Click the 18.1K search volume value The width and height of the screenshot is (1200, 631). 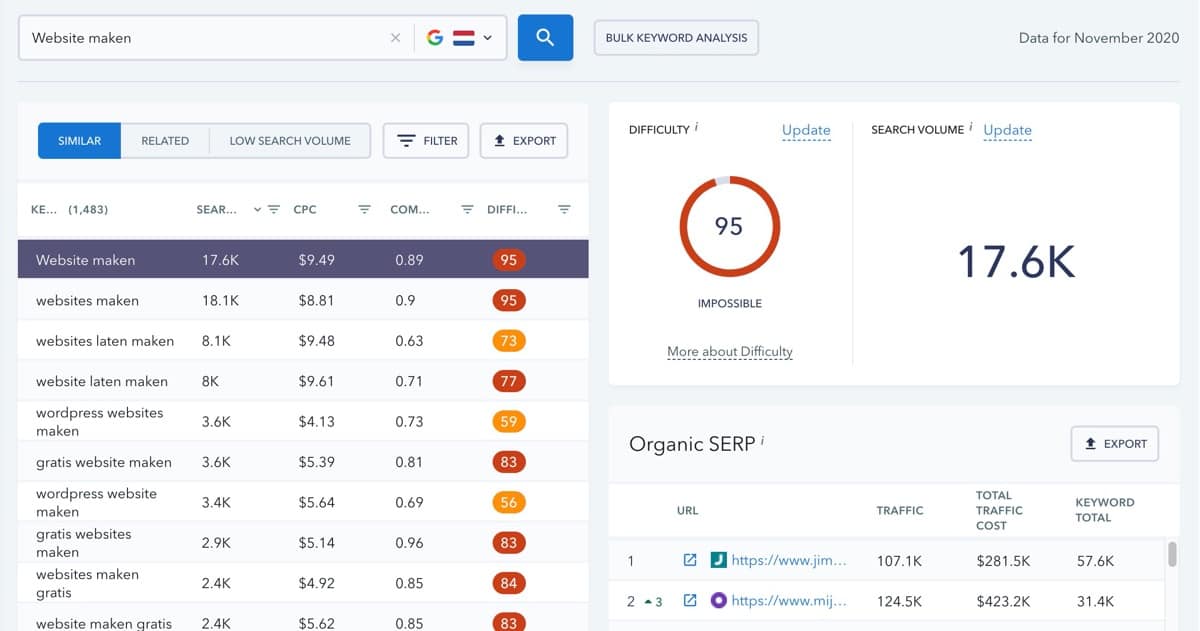(220, 301)
